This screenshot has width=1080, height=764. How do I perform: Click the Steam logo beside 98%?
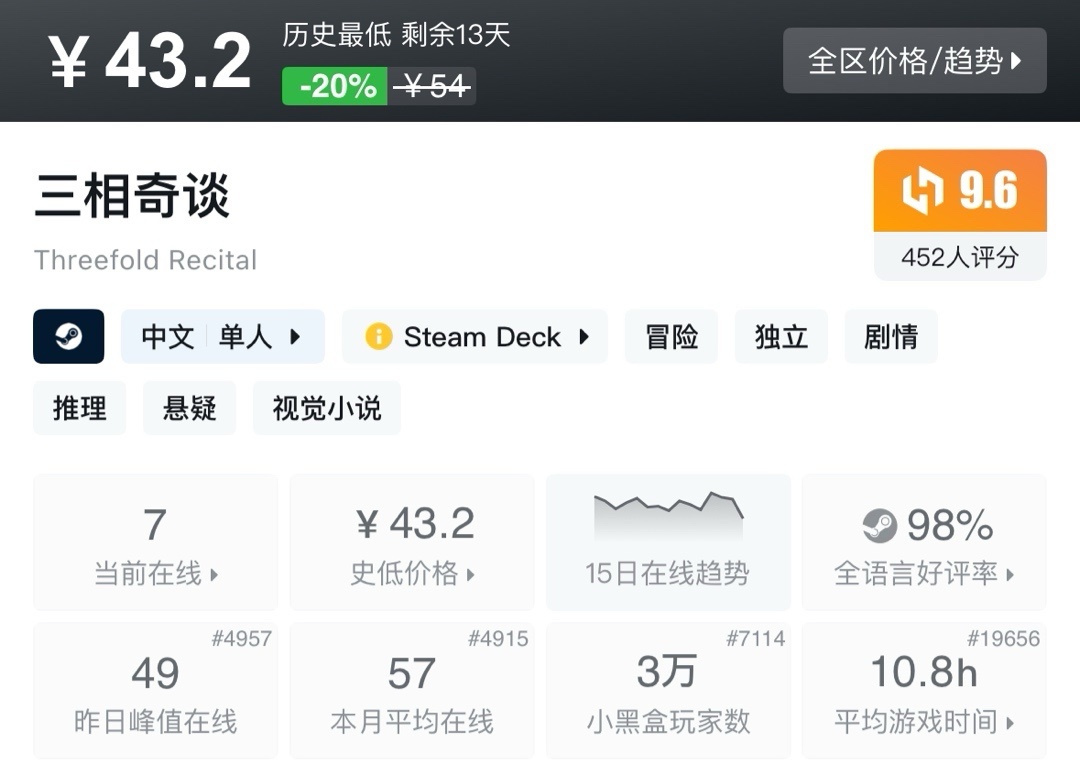pyautogui.click(x=880, y=525)
